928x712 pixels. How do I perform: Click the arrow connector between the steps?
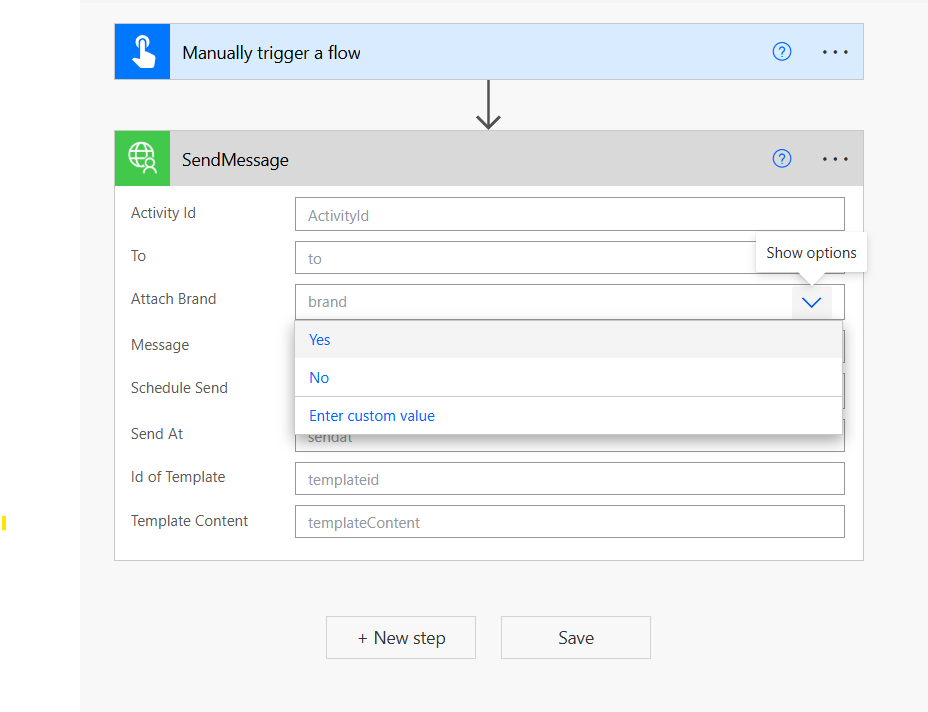pos(488,105)
